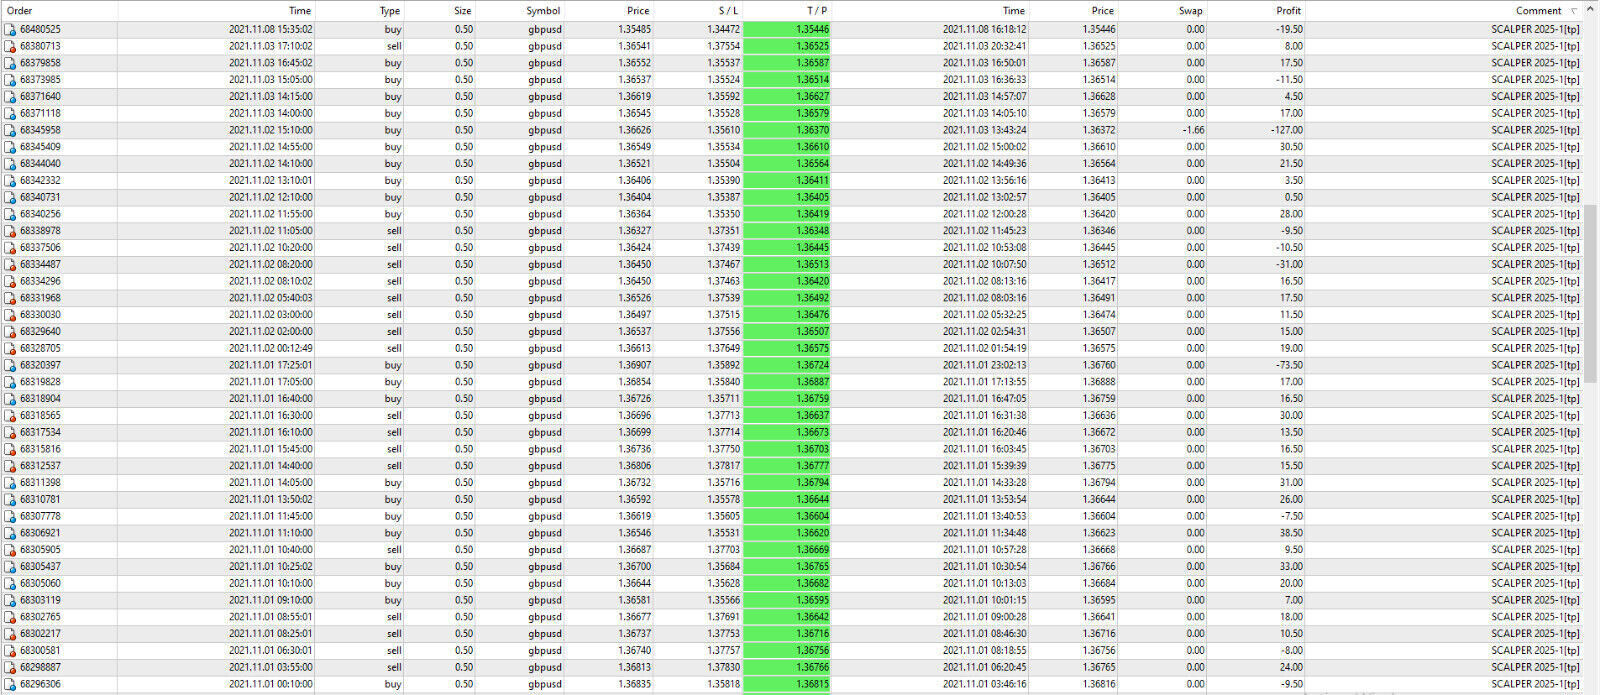Click the green T/P cell showing 1.36370
Screen dimensions: 1600x695
click(786, 130)
